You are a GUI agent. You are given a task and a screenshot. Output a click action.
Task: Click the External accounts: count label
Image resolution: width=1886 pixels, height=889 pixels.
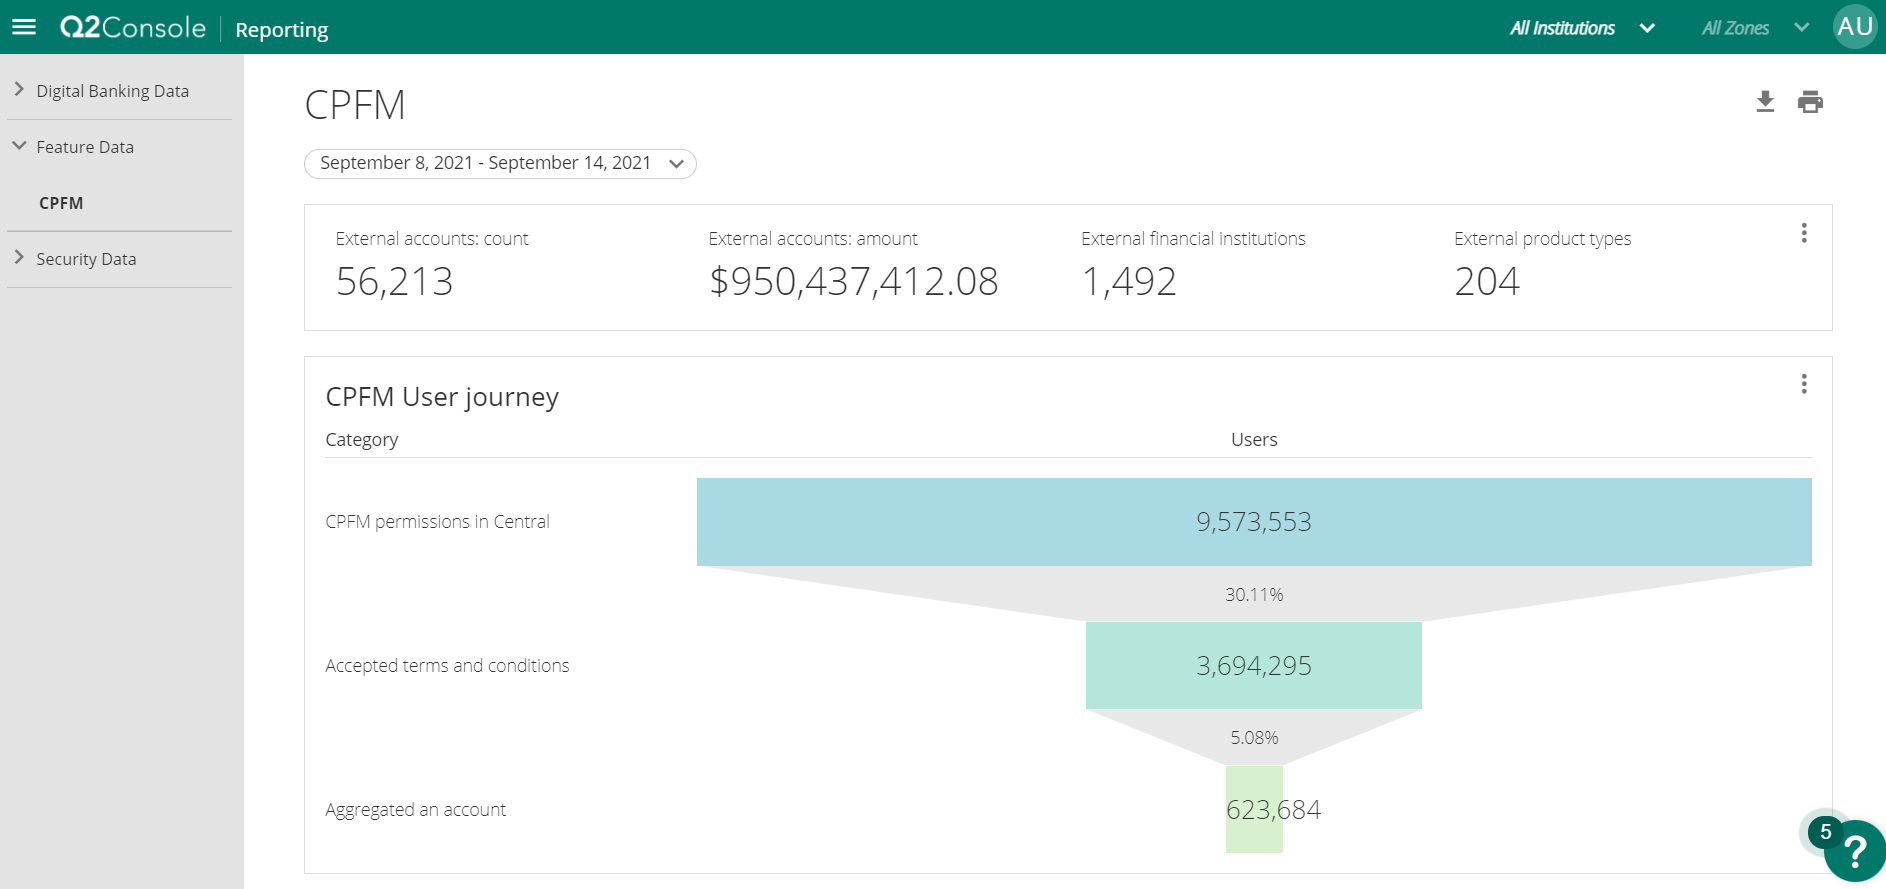432,239
